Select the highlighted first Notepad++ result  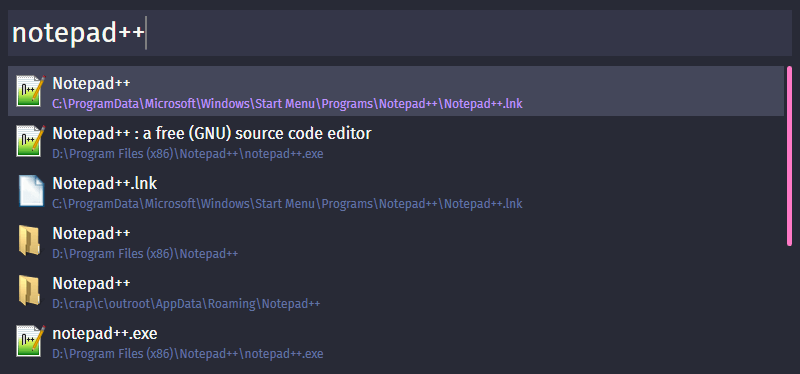pos(396,91)
